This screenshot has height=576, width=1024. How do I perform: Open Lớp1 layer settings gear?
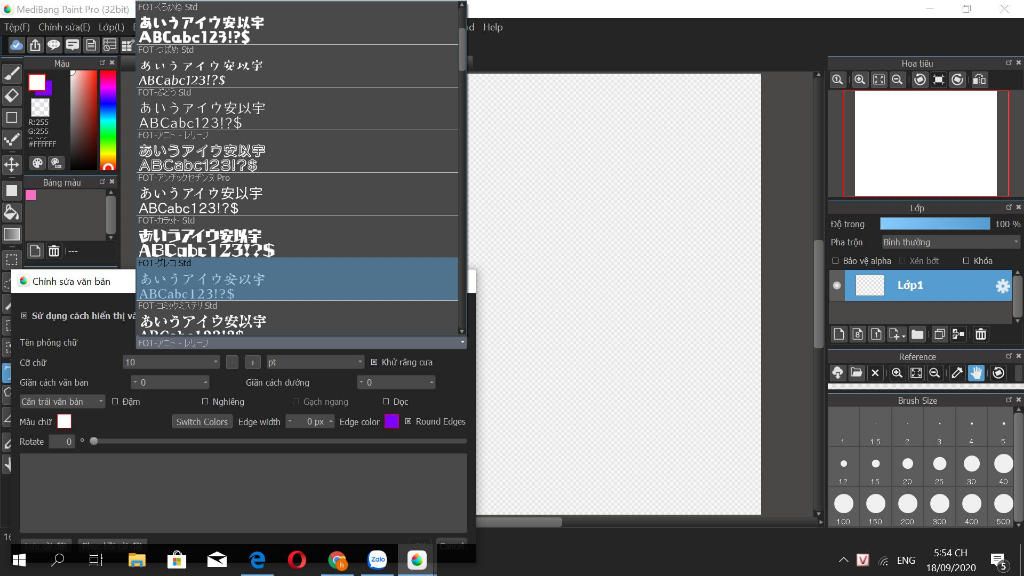[x=1002, y=285]
